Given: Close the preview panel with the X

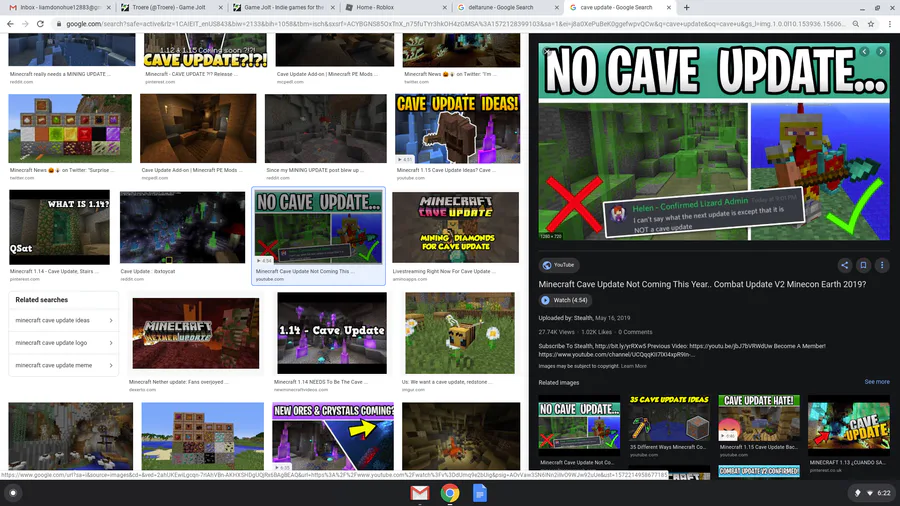Looking at the screenshot, I should [x=548, y=52].
